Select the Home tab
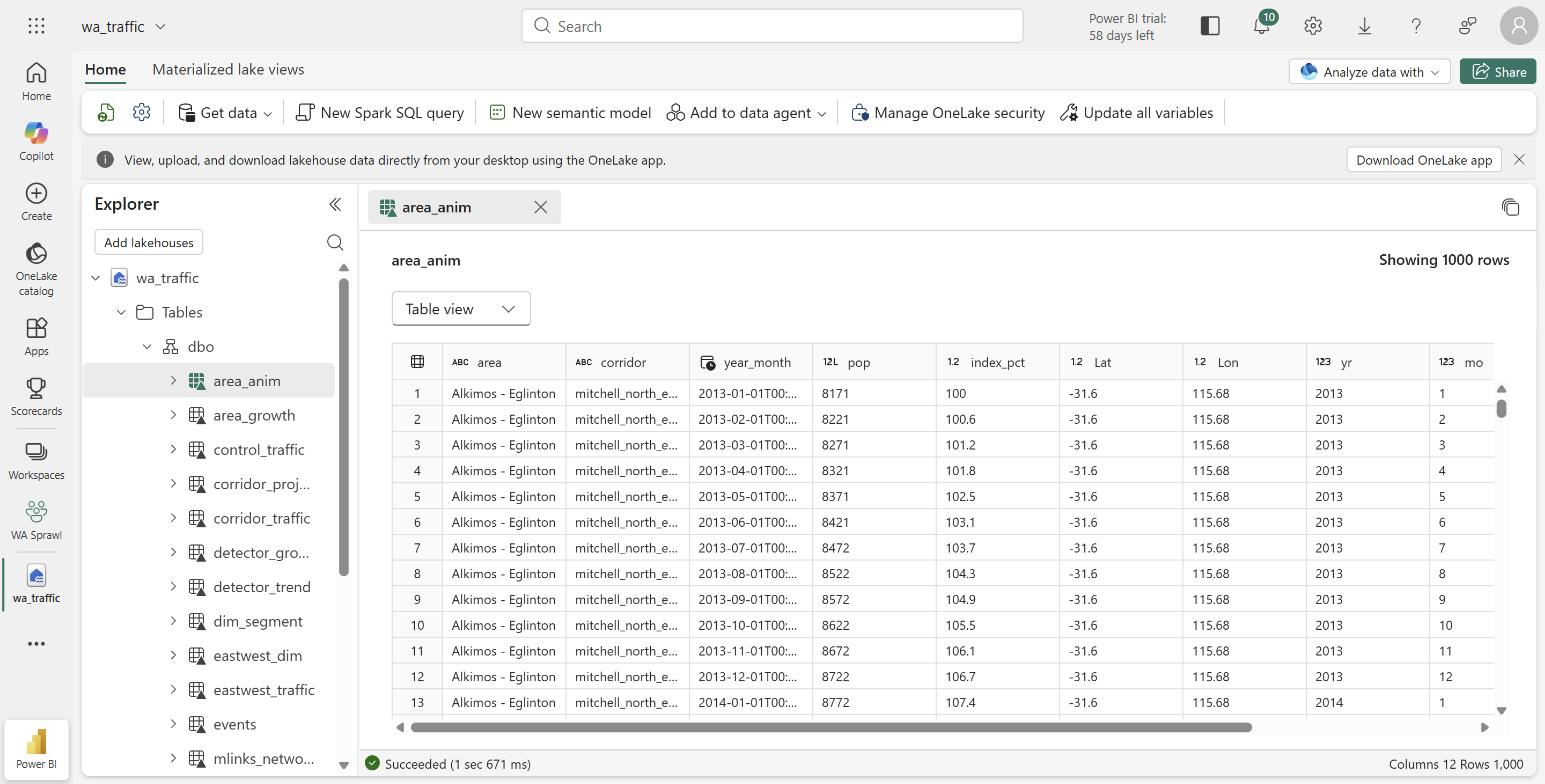 (x=105, y=69)
